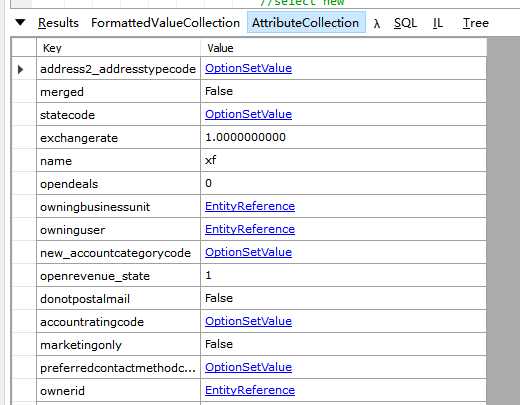
Task: Open EntityReference link for ownerid
Action: pyautogui.click(x=250, y=390)
